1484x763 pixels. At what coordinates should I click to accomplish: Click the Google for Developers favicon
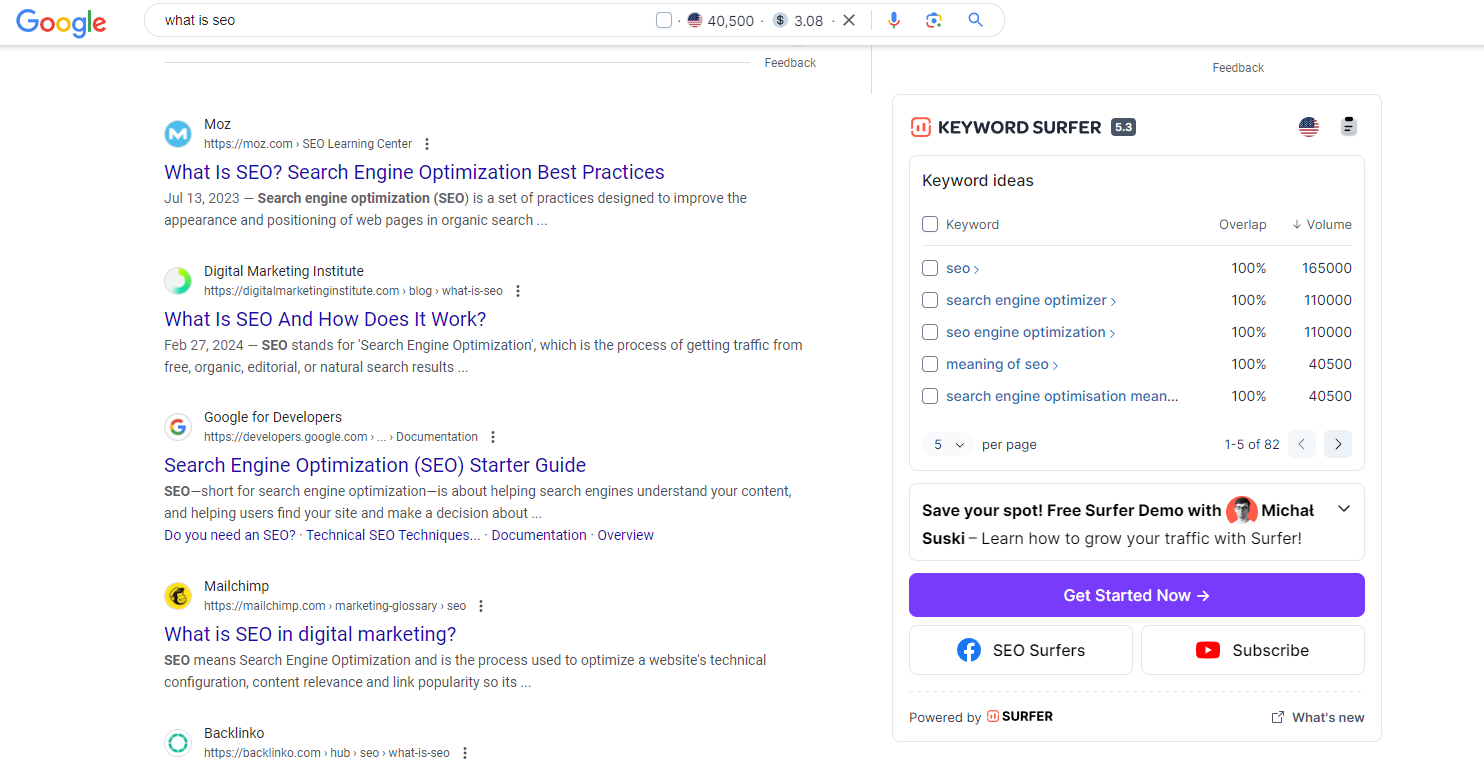click(178, 427)
